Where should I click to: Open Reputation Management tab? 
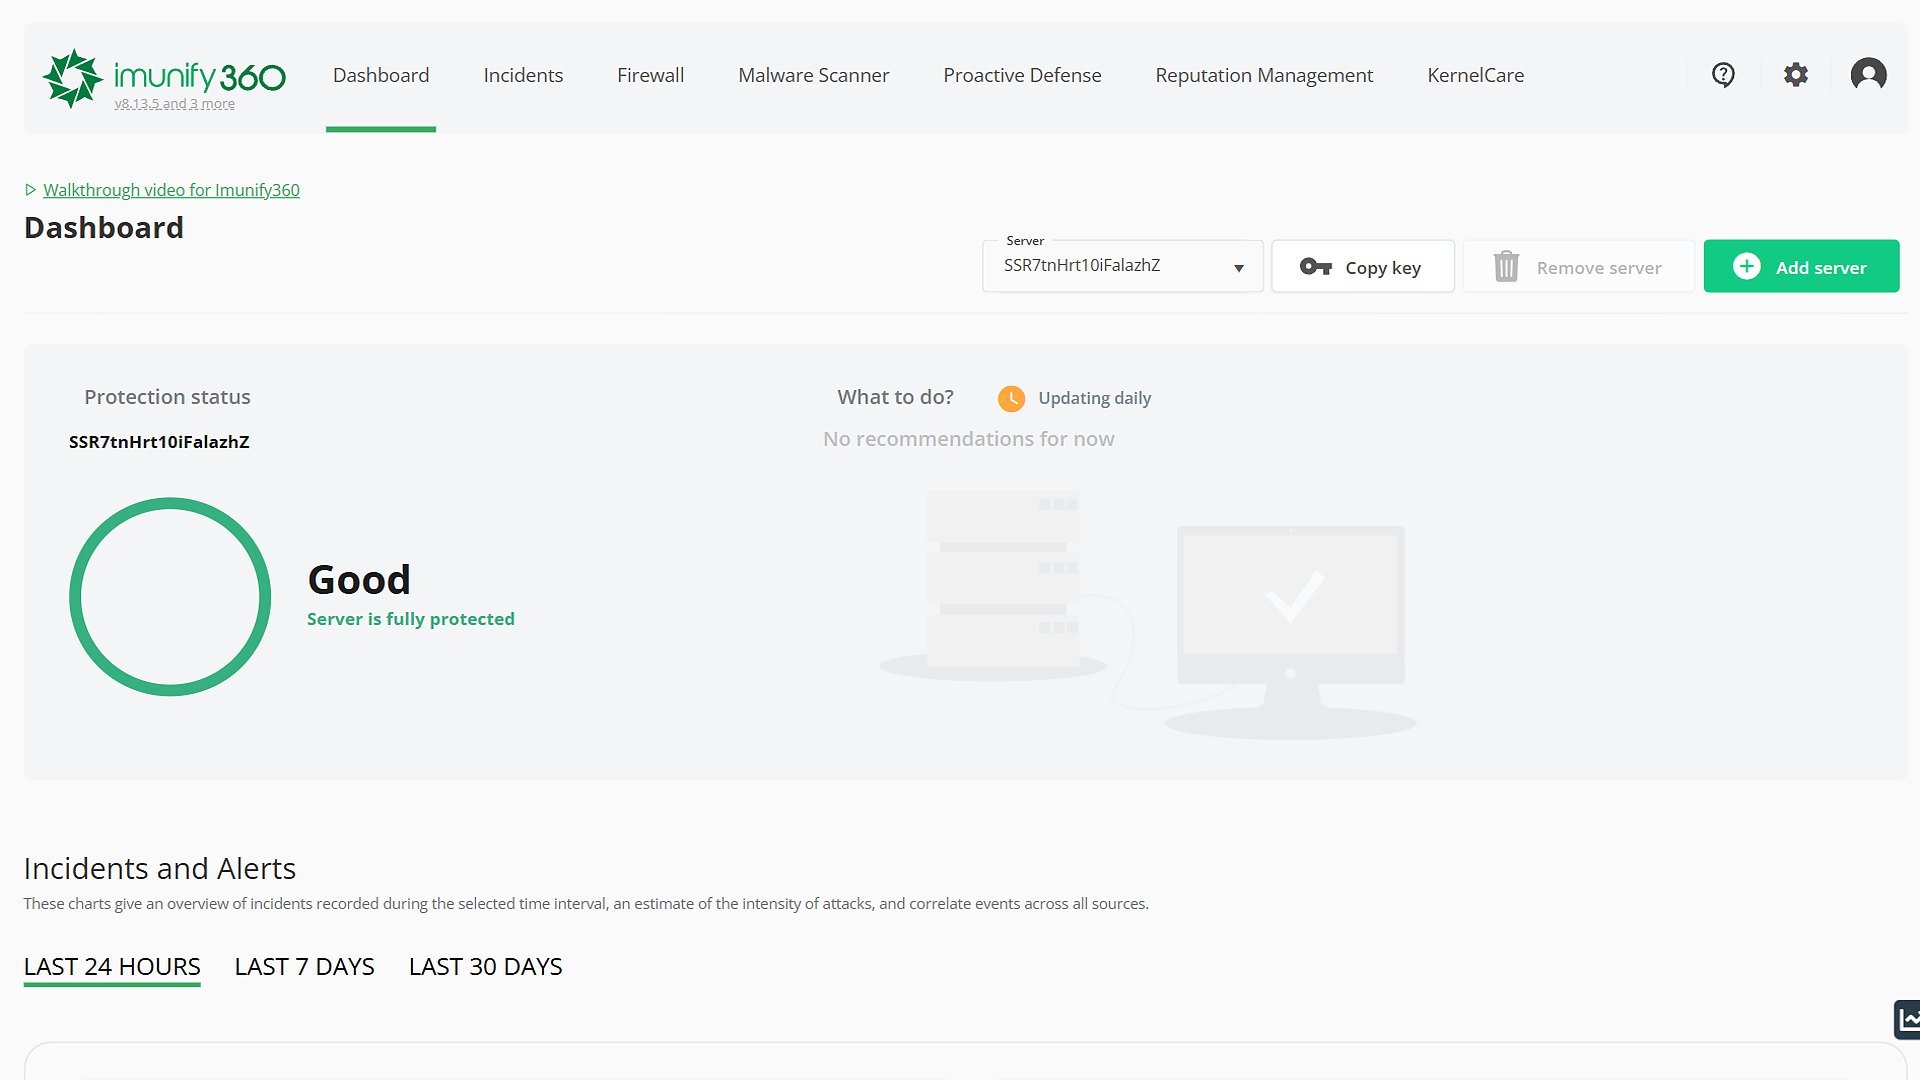pyautogui.click(x=1264, y=76)
